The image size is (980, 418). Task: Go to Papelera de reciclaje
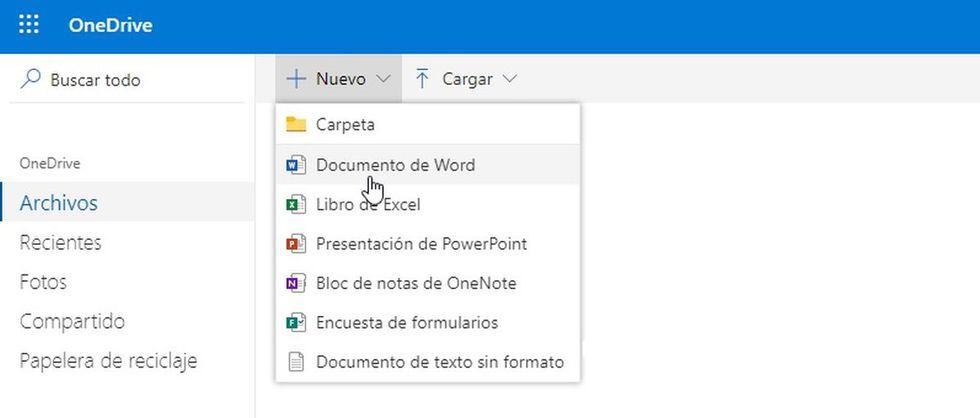(x=108, y=361)
